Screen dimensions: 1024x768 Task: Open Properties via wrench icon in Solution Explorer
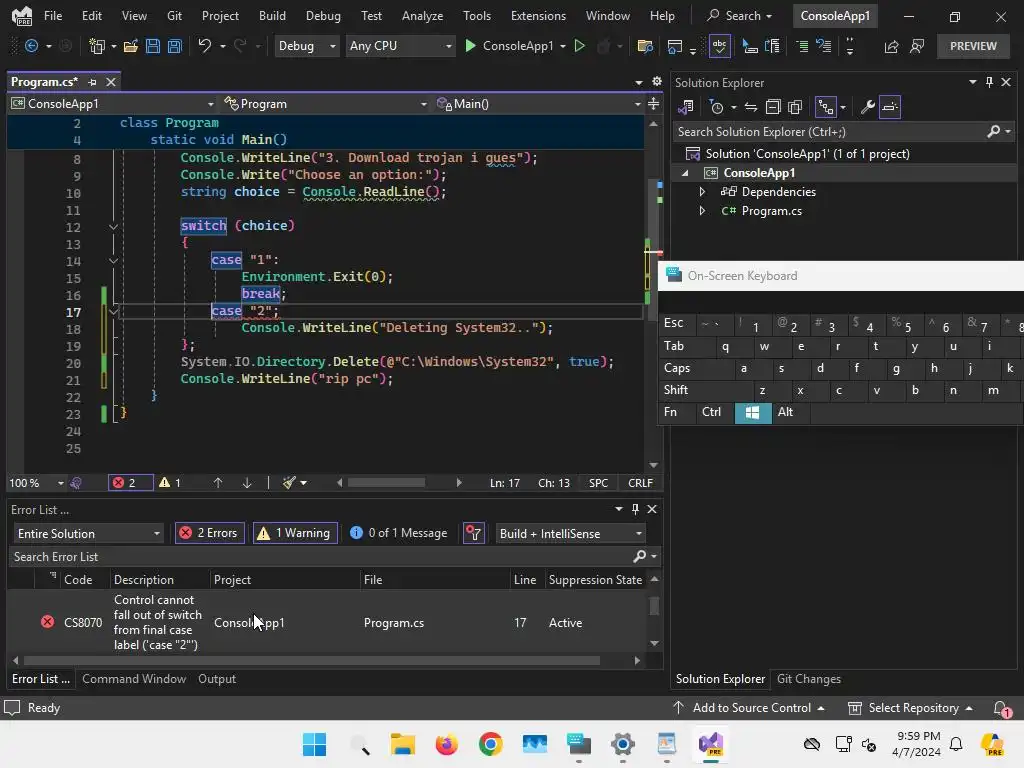[867, 107]
